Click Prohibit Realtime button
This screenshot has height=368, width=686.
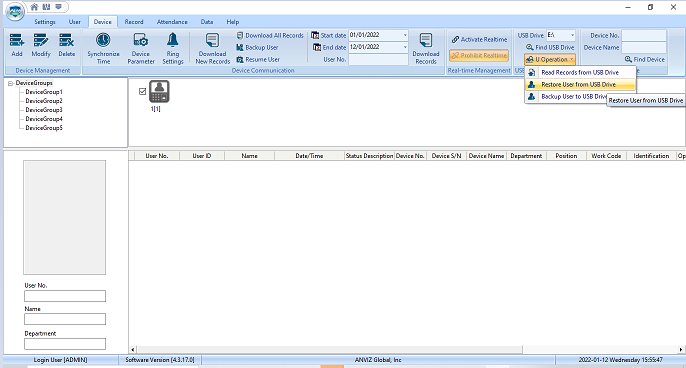point(479,56)
